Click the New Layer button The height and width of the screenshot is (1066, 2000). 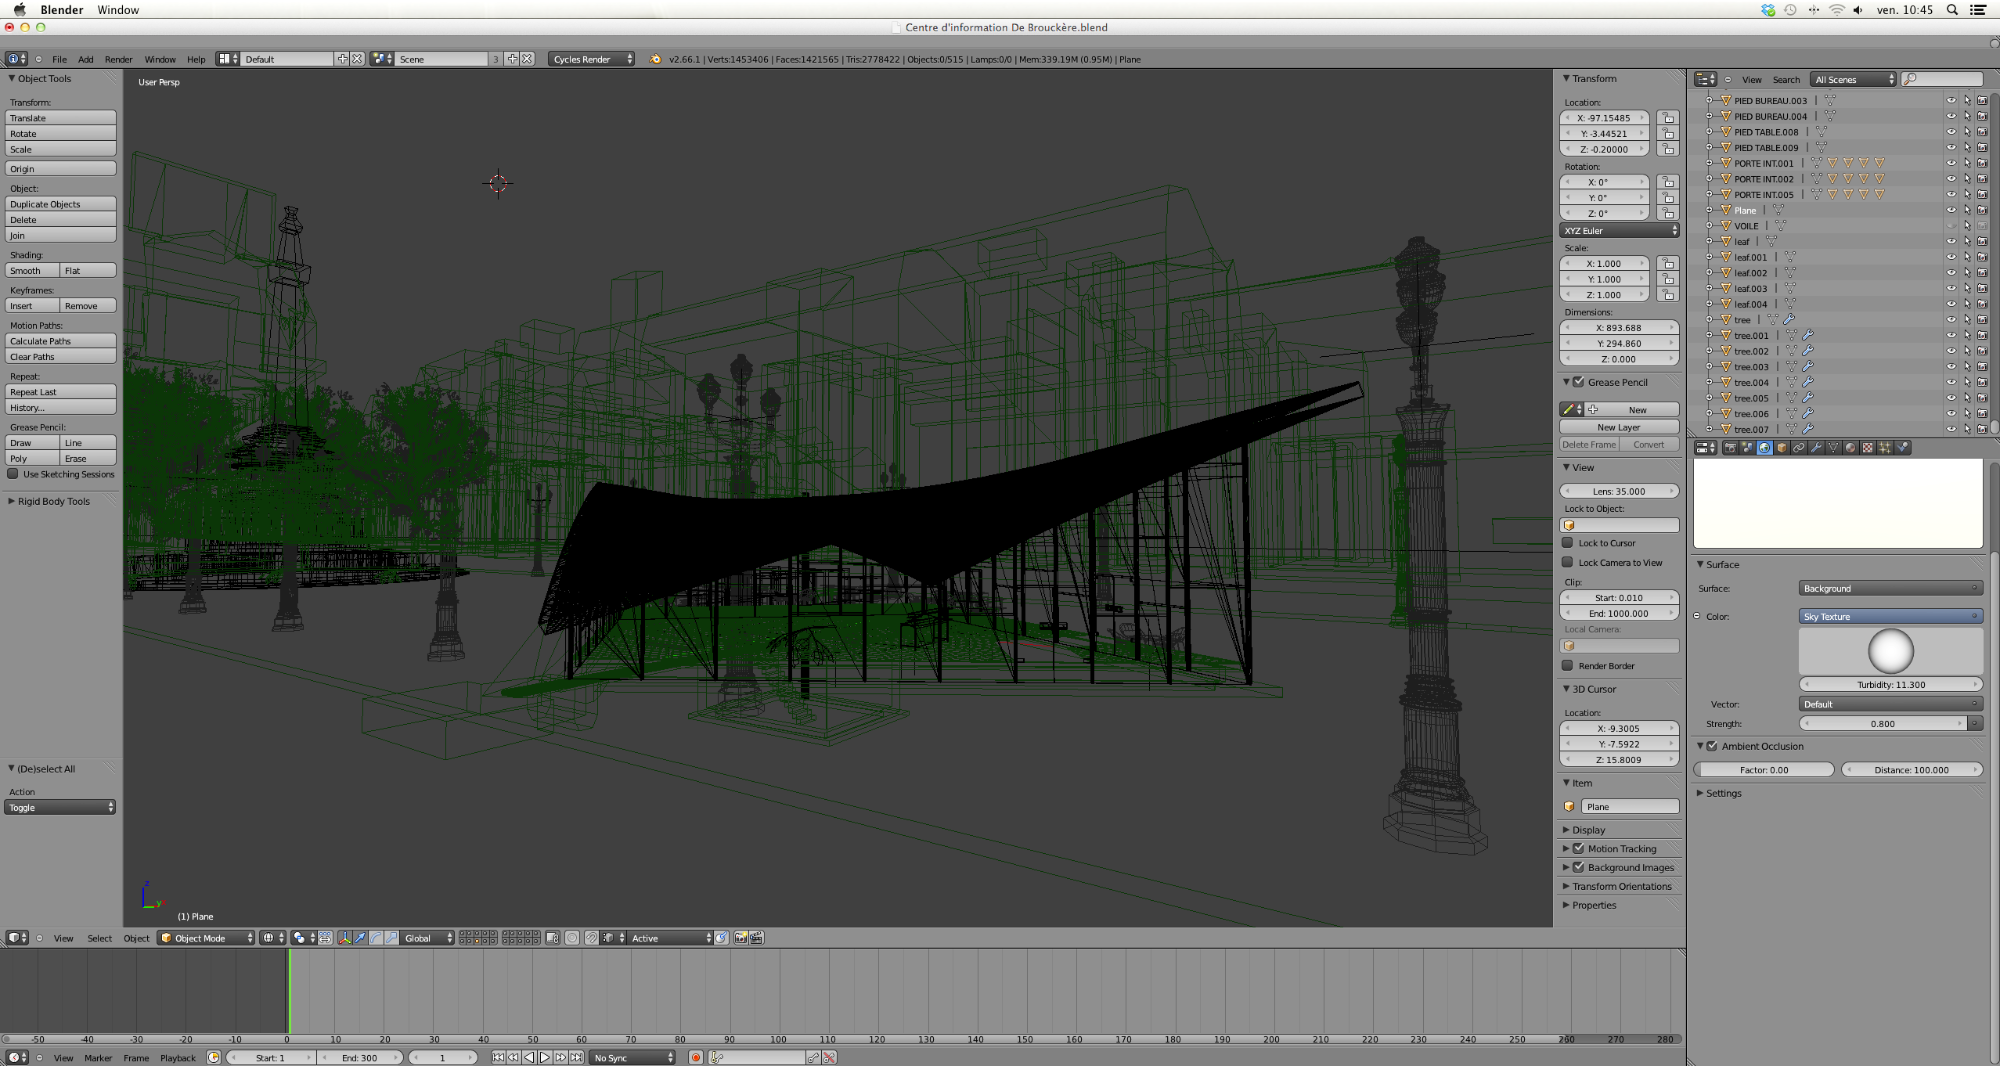[x=1618, y=427]
